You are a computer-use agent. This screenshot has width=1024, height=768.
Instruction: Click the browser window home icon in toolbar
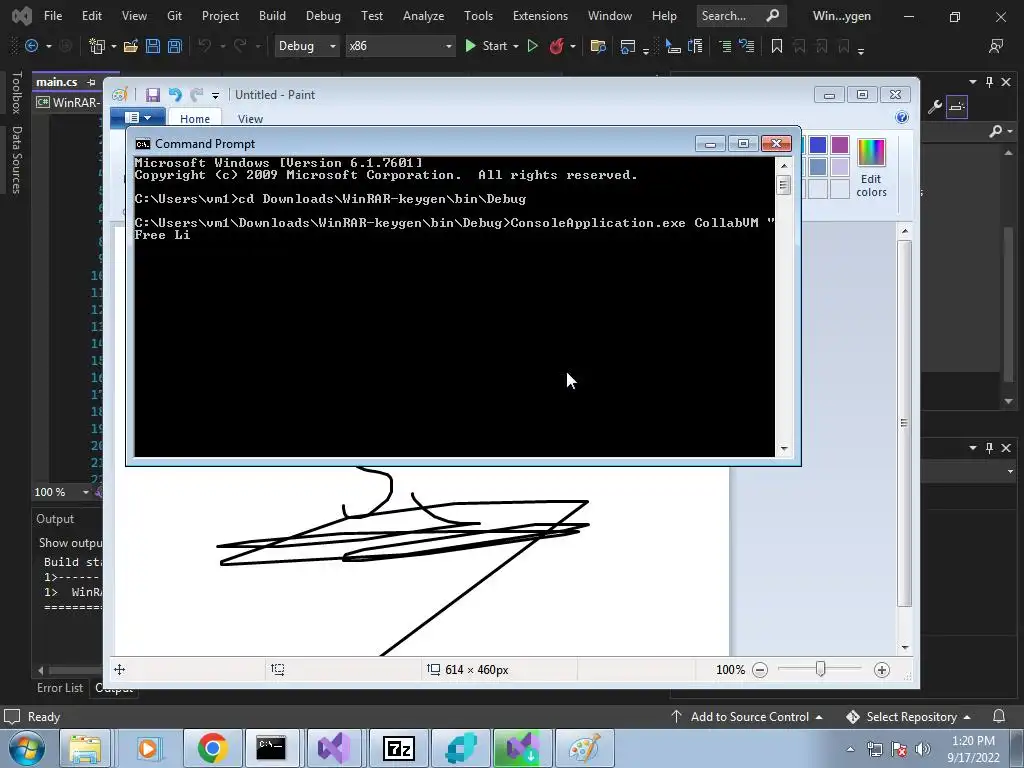[x=628, y=46]
